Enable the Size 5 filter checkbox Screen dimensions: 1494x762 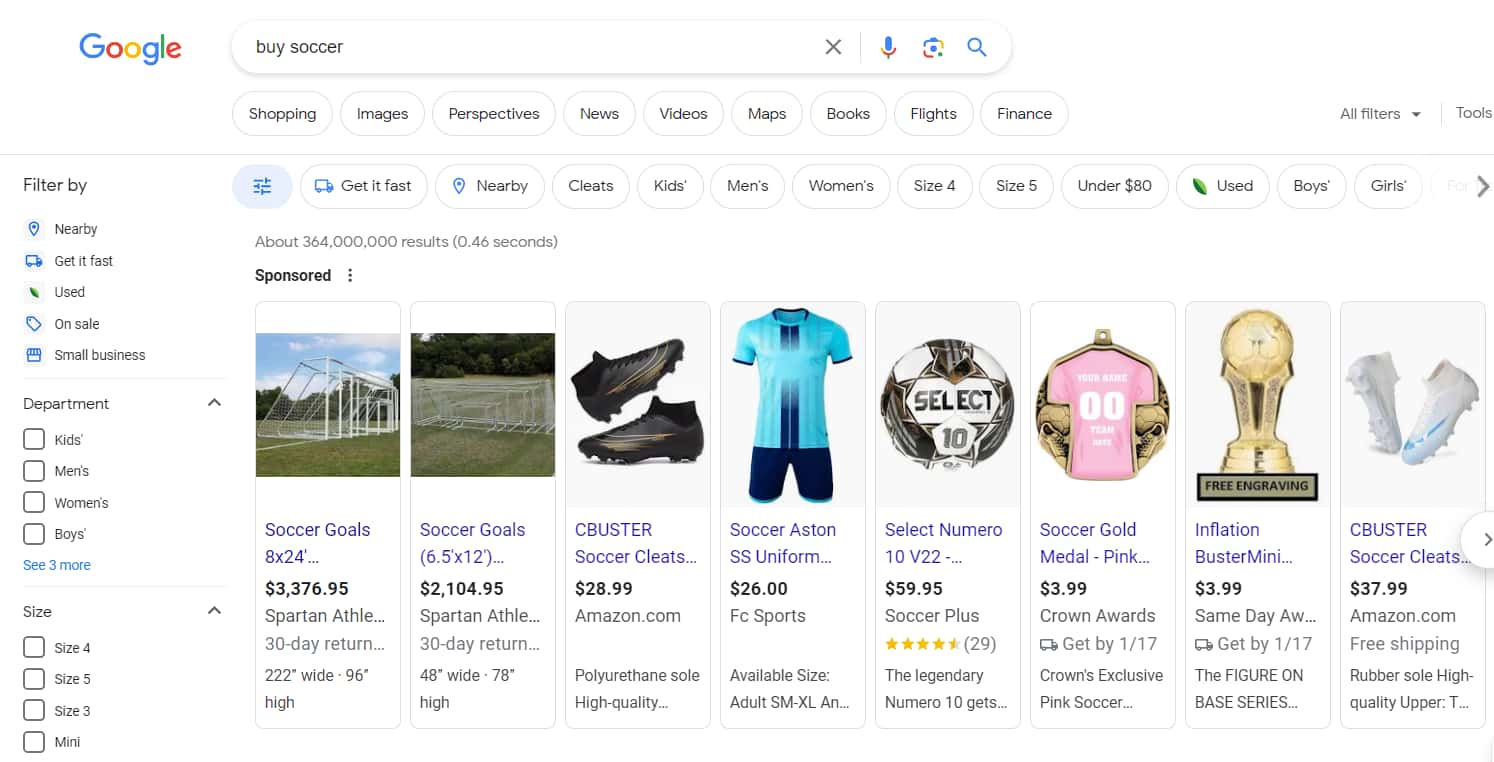tap(33, 679)
